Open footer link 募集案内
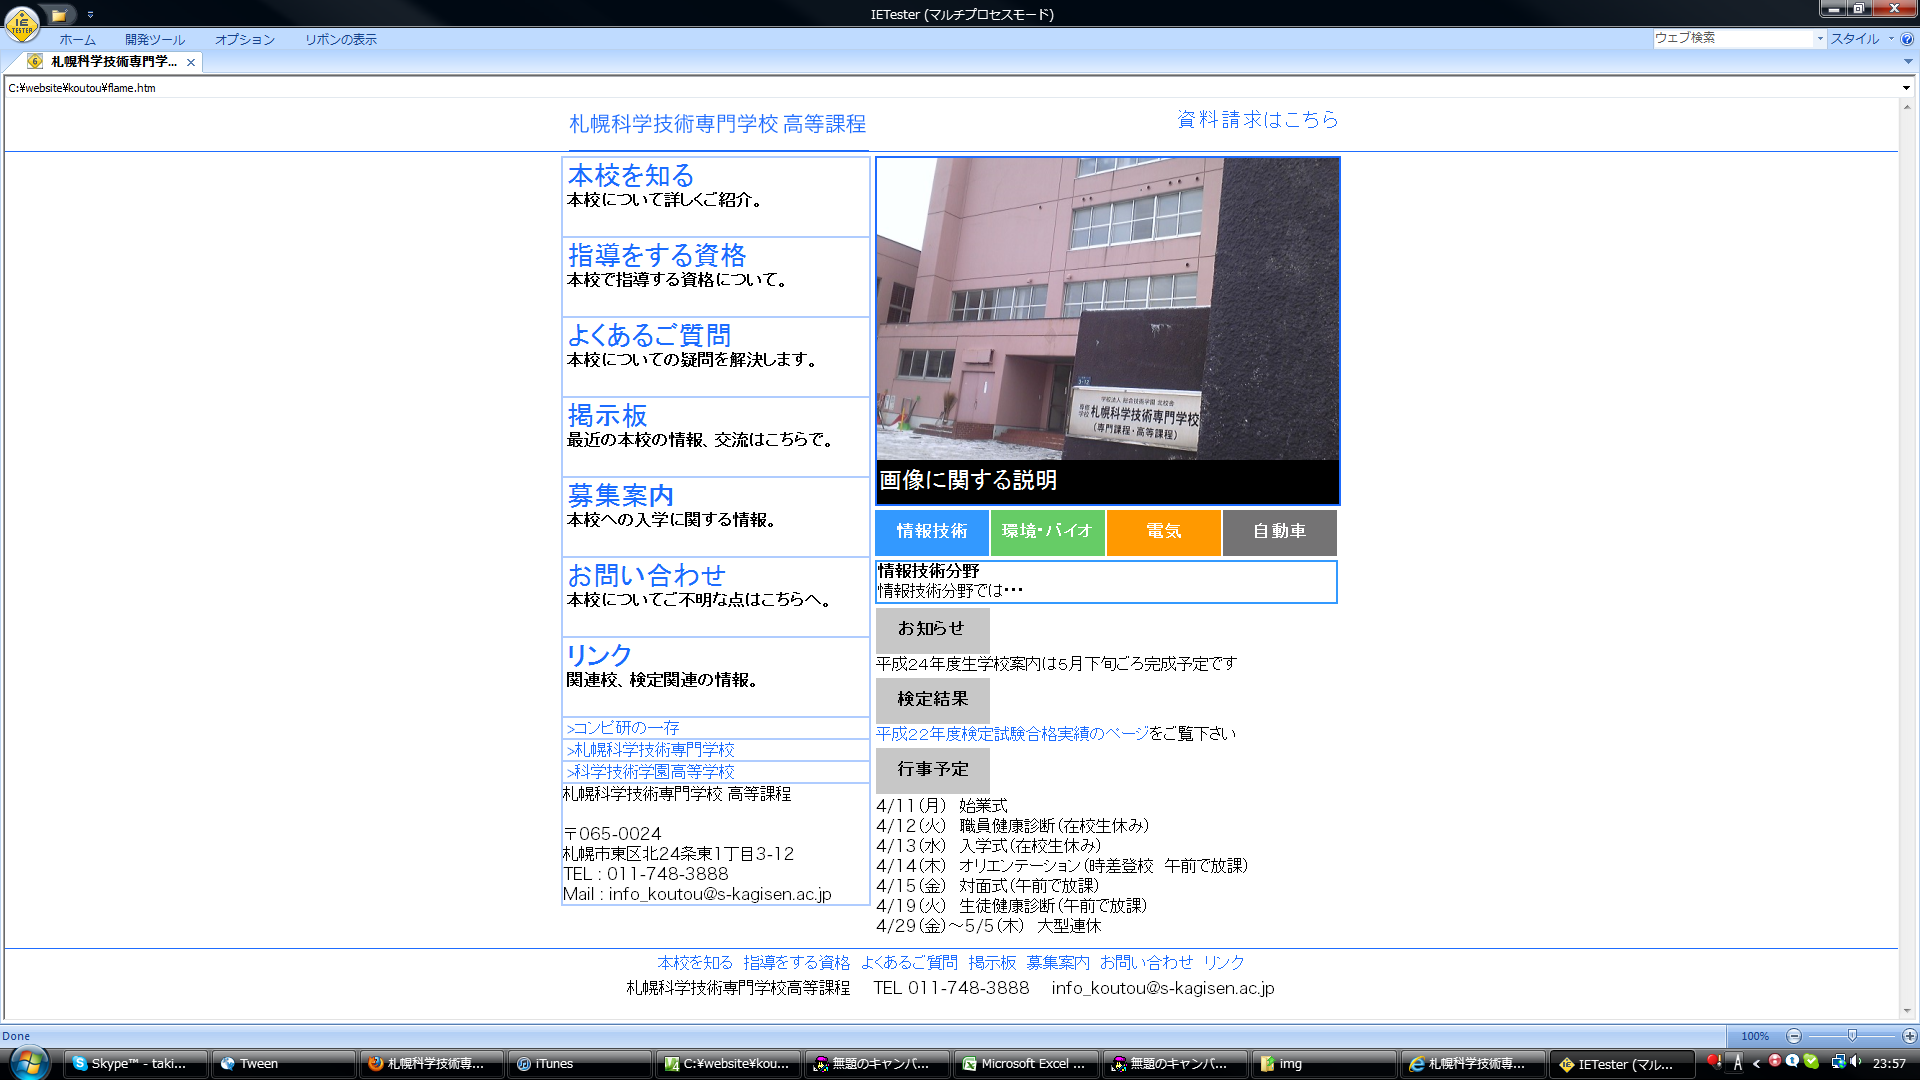This screenshot has width=1920, height=1080. pyautogui.click(x=1058, y=963)
